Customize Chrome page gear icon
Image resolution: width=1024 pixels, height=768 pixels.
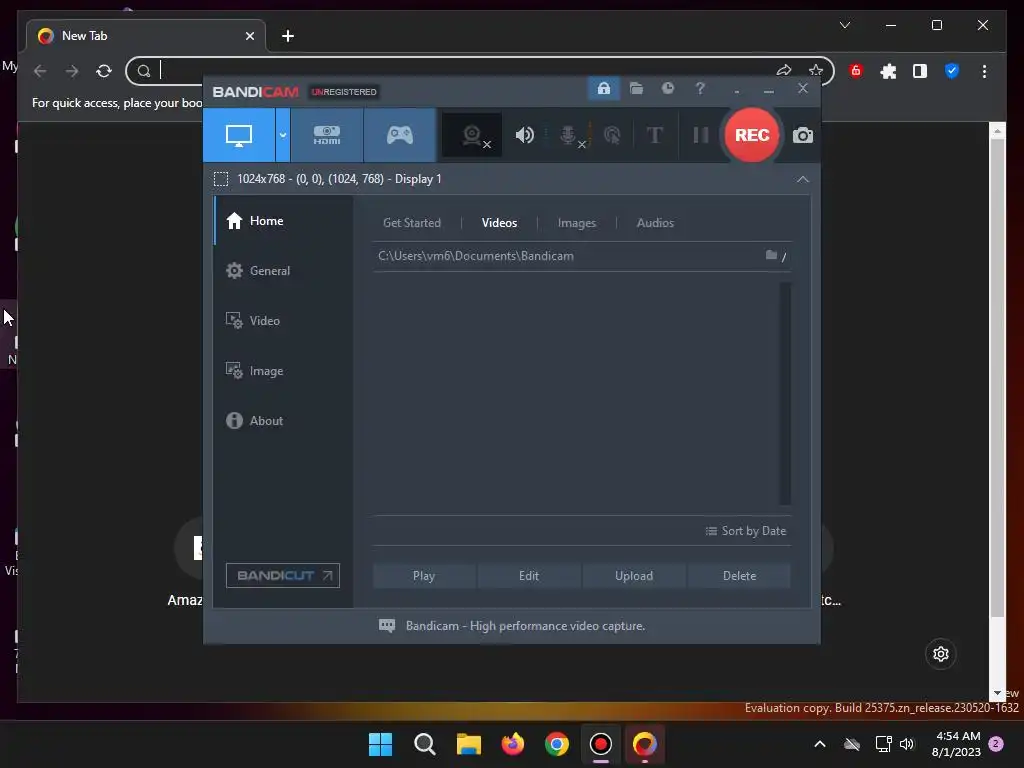coord(940,654)
